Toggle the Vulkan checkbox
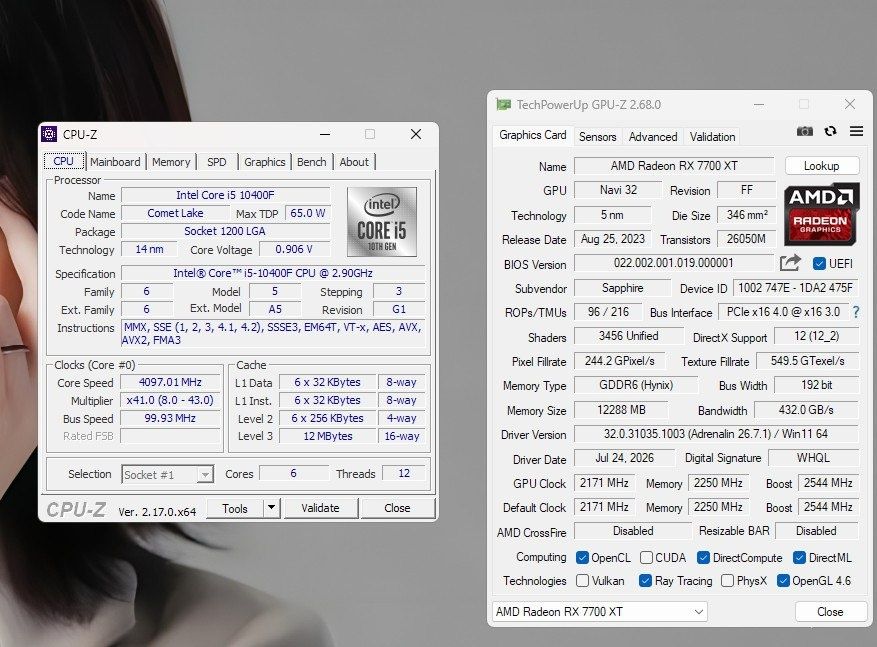The image size is (877, 647). (x=582, y=580)
